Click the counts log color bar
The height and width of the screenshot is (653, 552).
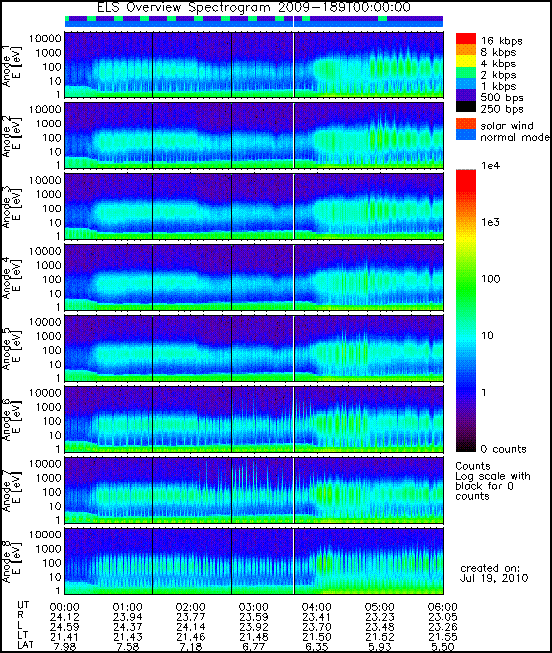coord(466,311)
